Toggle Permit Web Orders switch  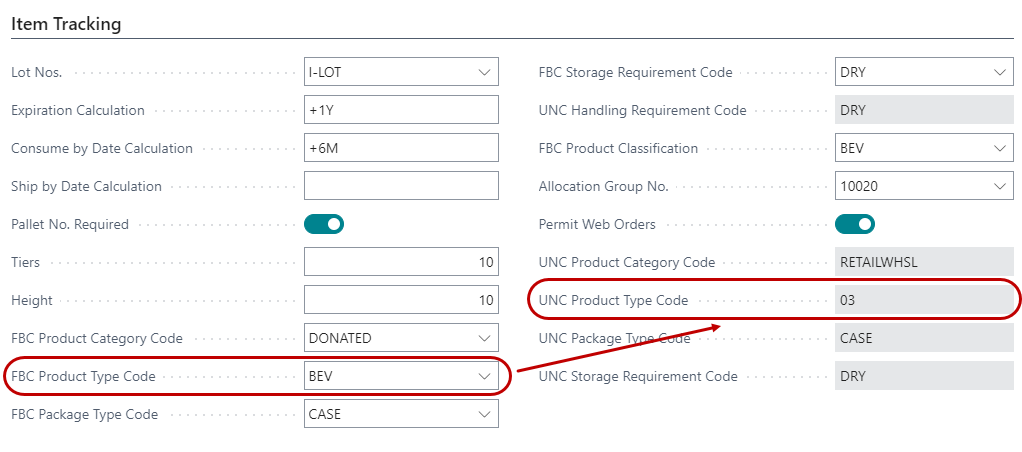[855, 224]
